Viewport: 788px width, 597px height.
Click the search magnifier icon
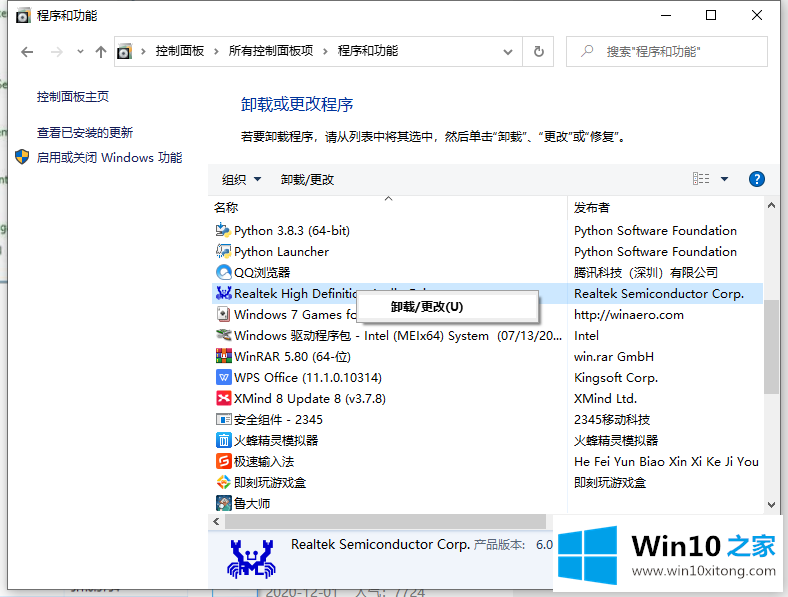point(587,51)
